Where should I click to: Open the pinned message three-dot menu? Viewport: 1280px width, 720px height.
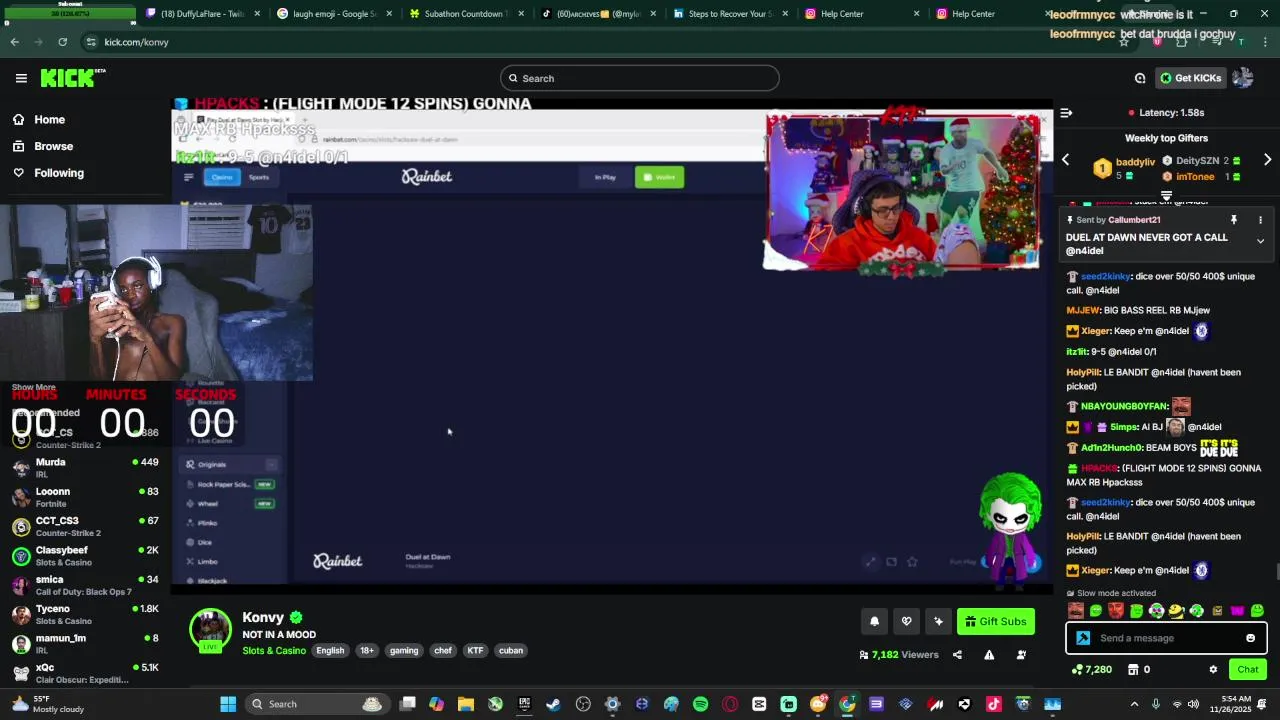coord(1260,220)
